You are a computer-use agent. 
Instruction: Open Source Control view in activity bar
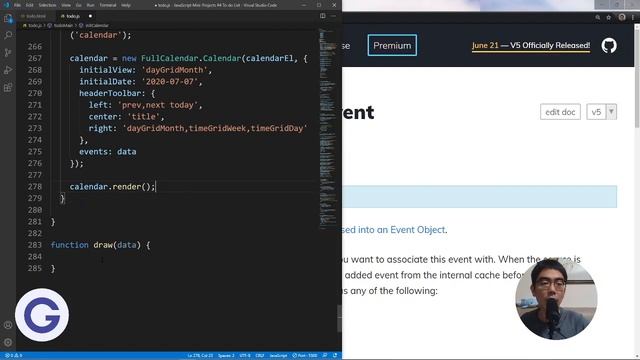tap(8, 53)
